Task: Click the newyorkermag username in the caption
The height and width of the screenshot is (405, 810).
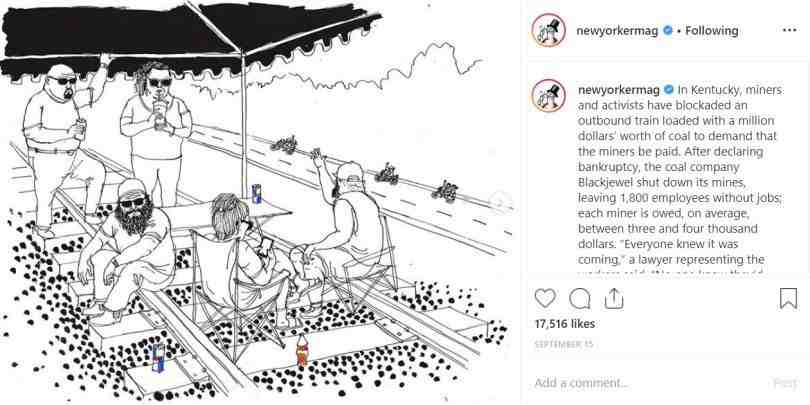Action: (618, 90)
